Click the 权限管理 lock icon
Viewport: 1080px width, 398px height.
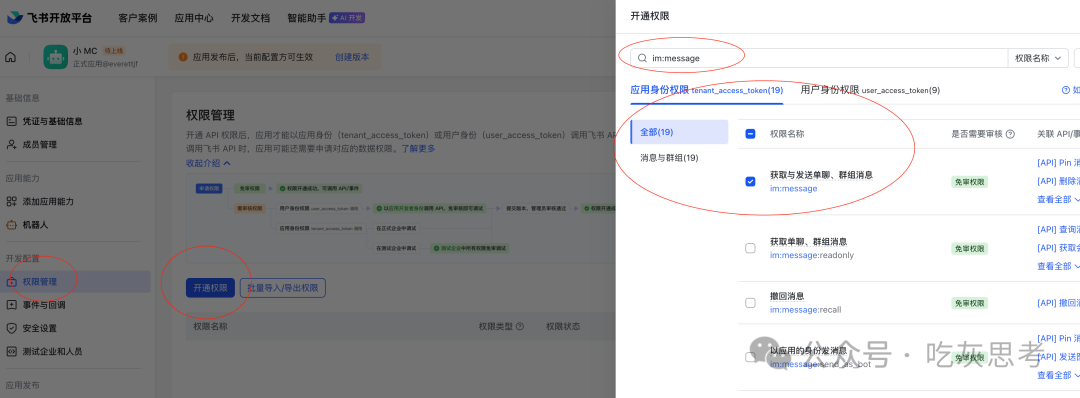point(11,282)
